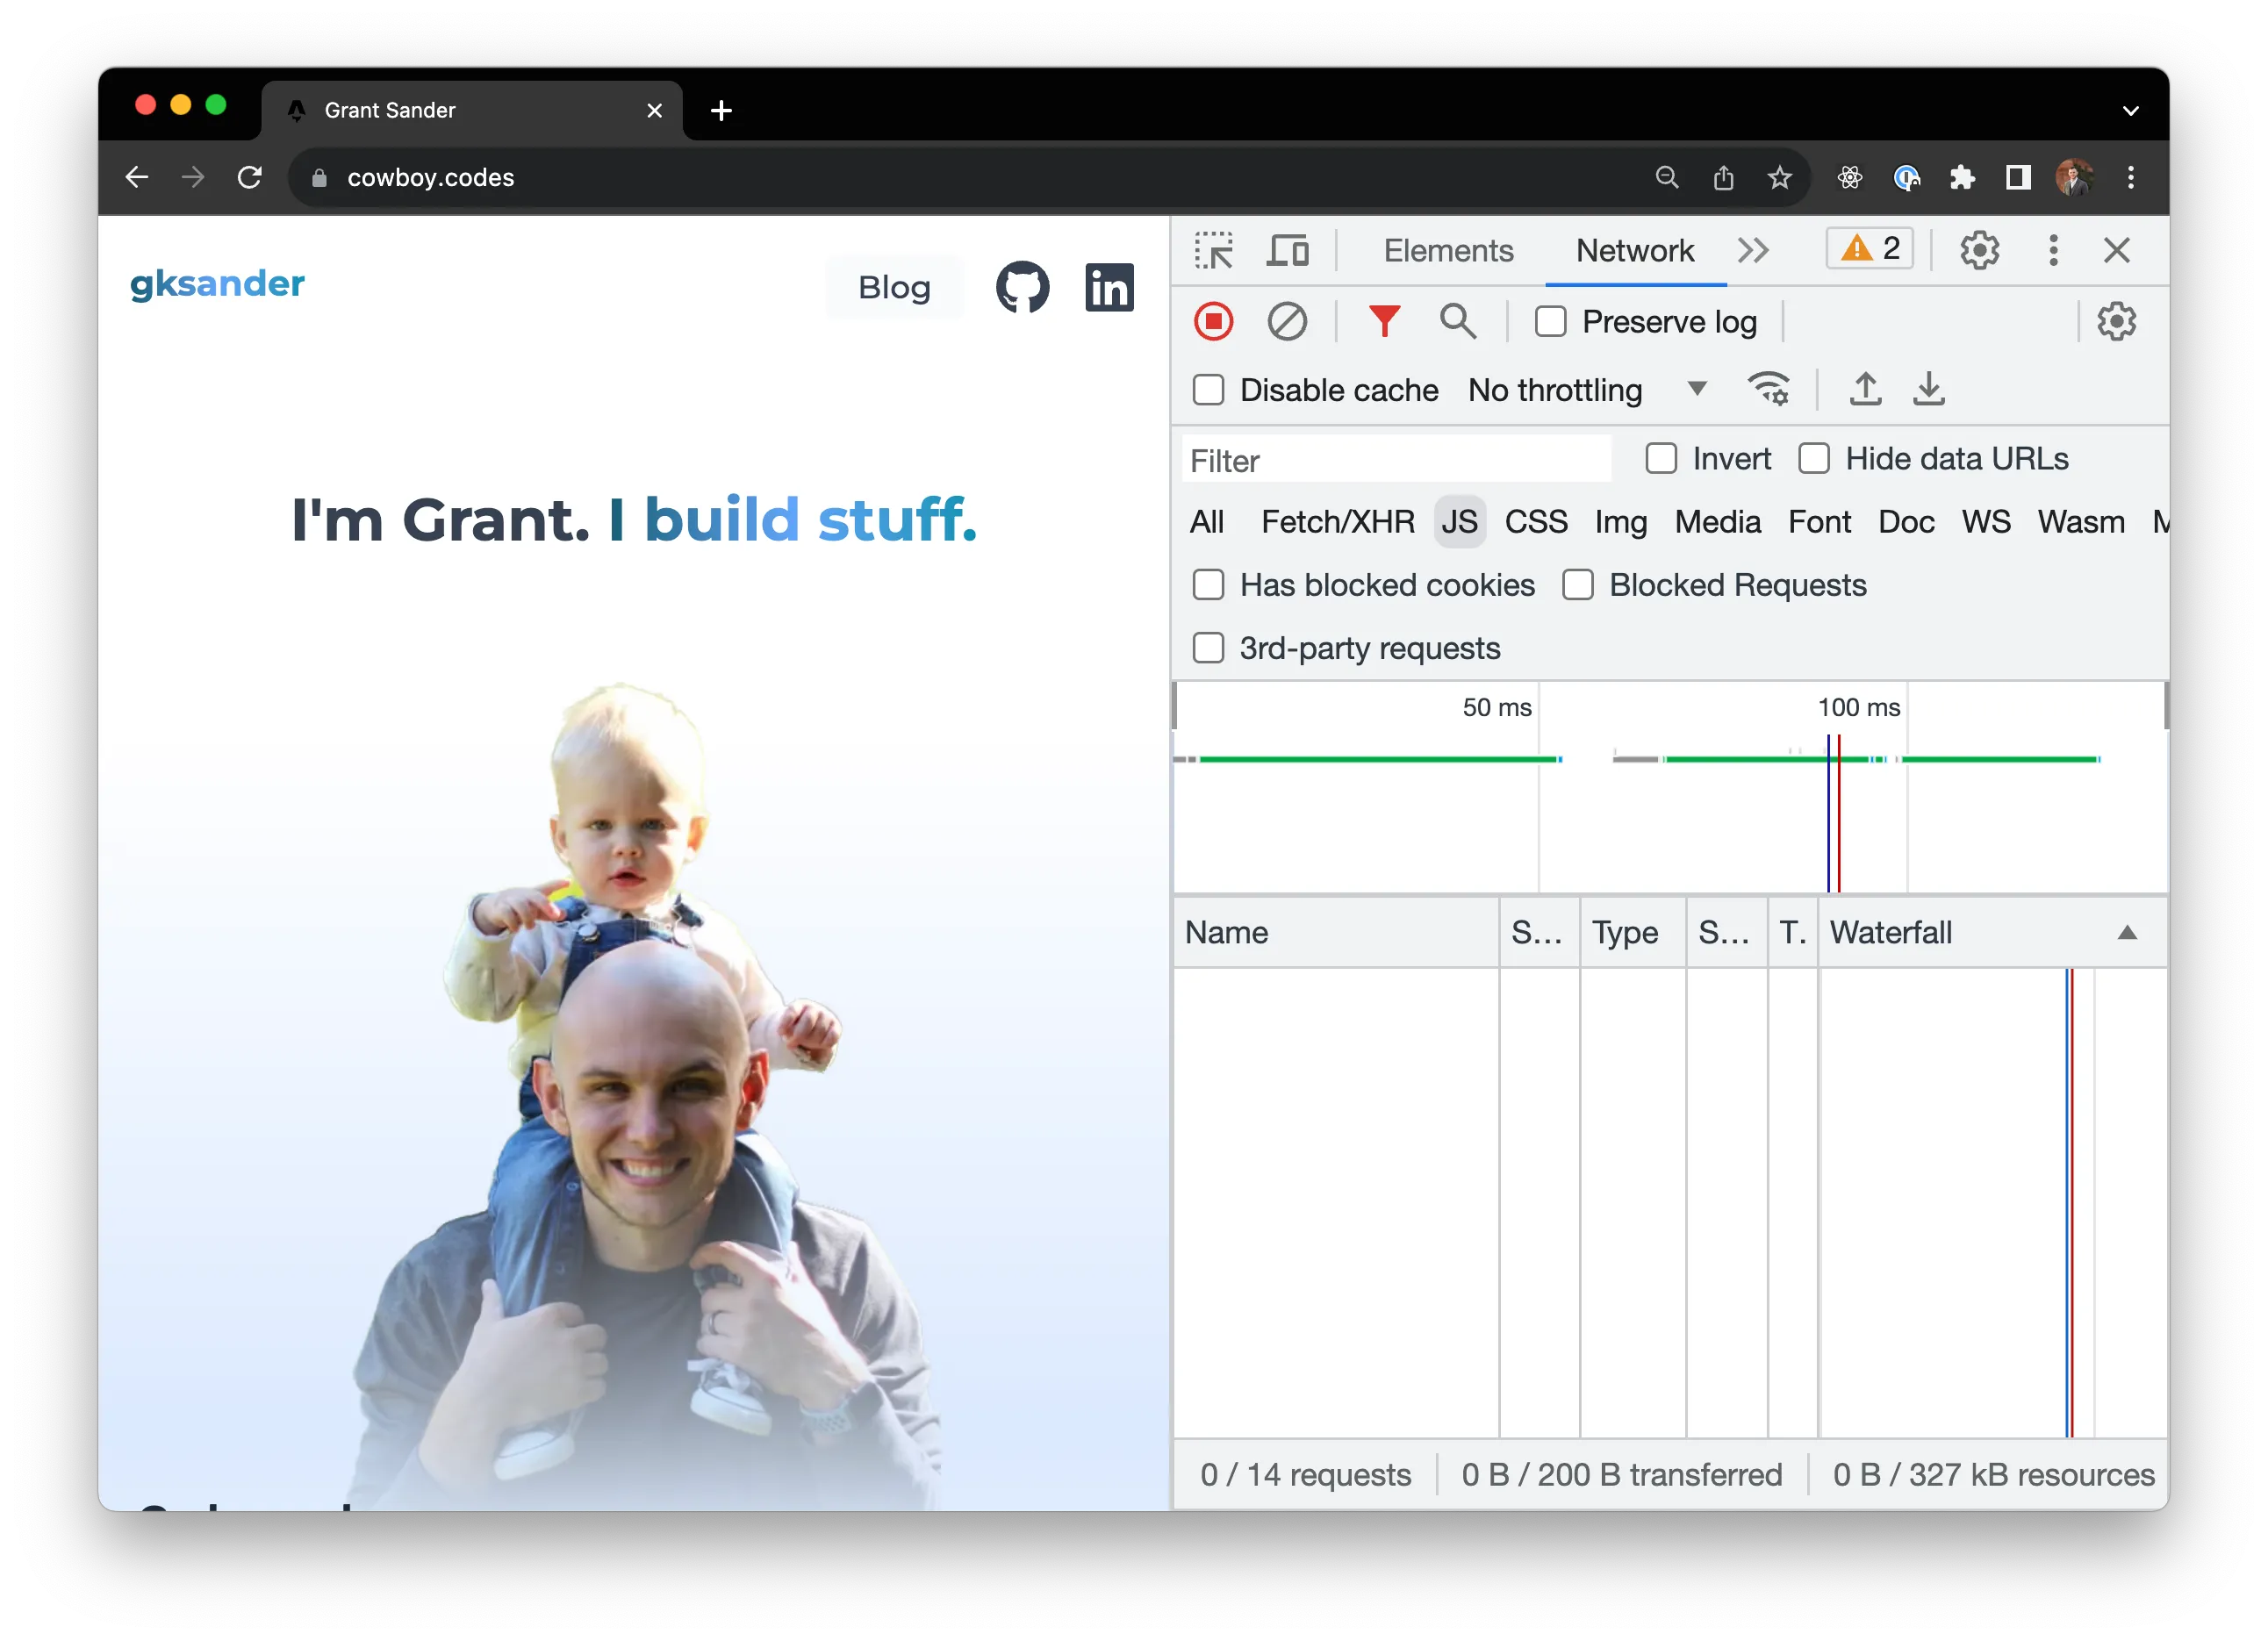Open the extensions puzzle icon
2268x1641 pixels.
[x=1962, y=177]
